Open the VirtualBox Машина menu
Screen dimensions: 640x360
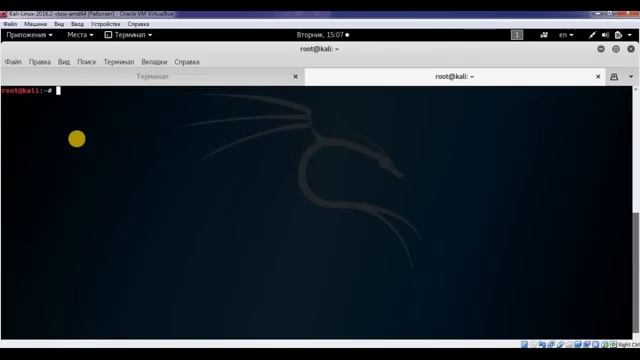[36, 24]
